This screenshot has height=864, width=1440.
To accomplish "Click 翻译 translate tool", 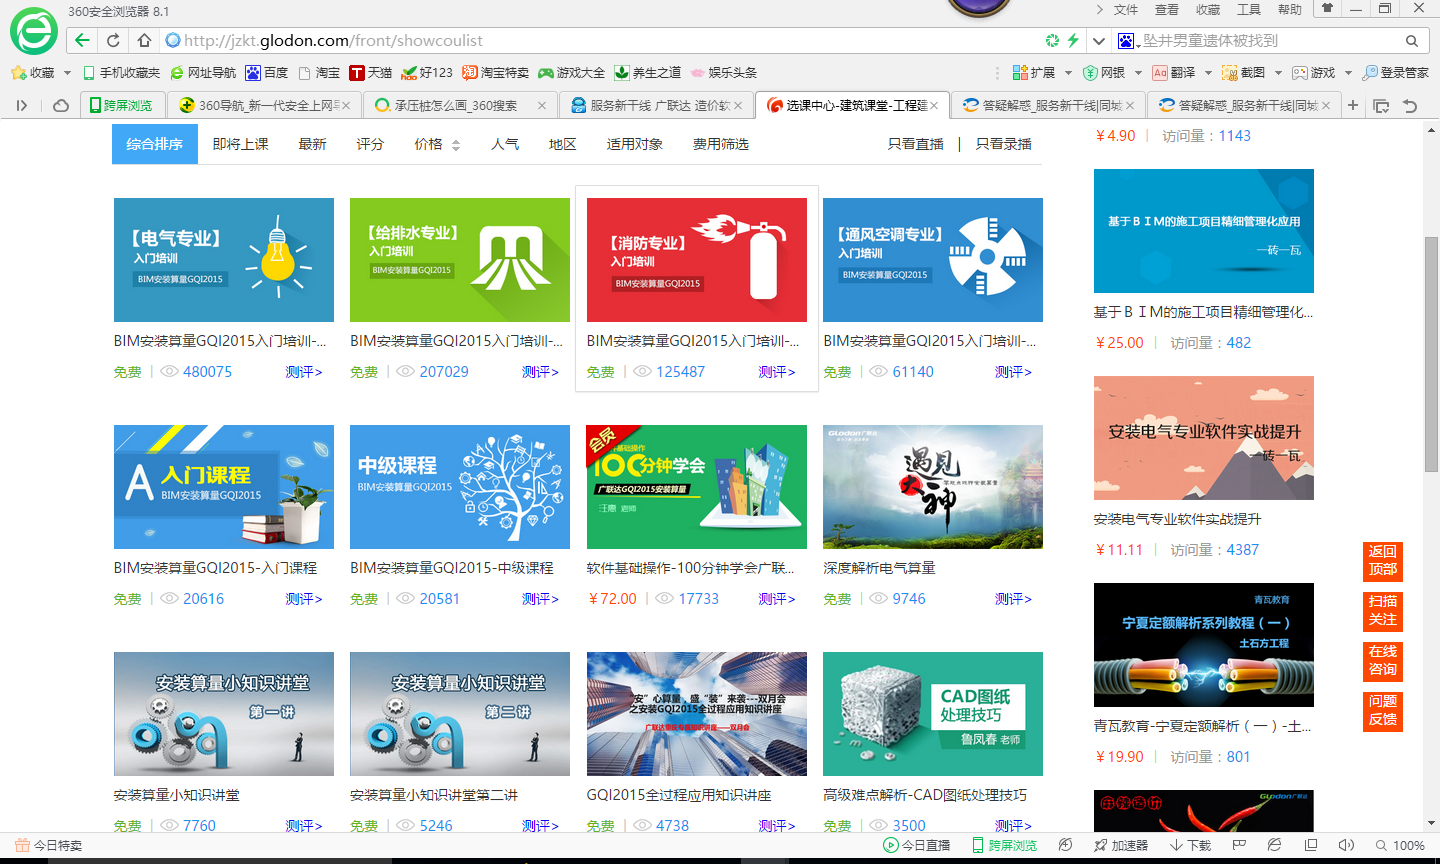I will point(1174,73).
